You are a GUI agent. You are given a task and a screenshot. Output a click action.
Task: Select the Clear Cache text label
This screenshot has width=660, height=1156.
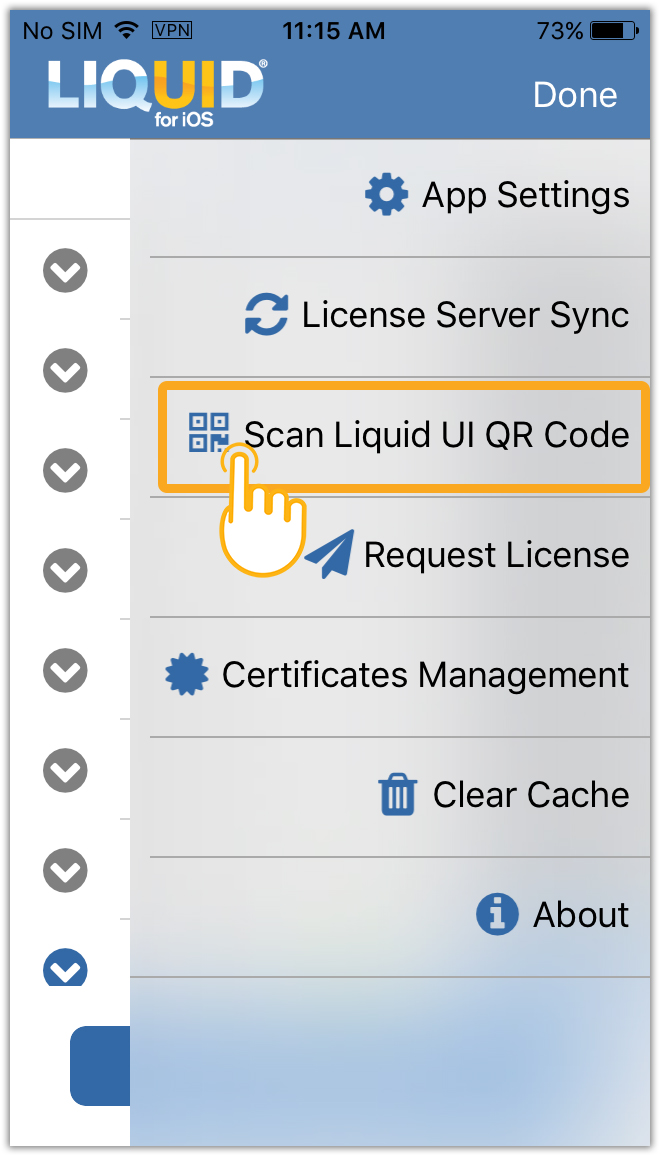(x=531, y=795)
